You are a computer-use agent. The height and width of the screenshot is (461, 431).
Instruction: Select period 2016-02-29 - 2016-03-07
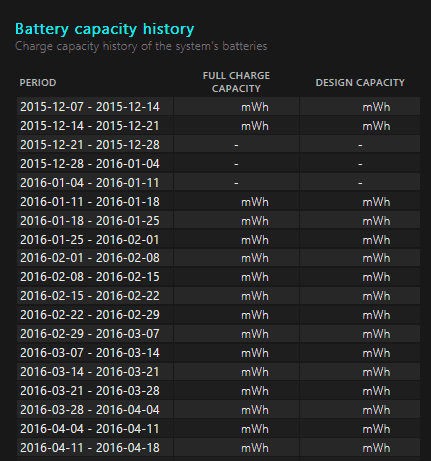(x=90, y=334)
